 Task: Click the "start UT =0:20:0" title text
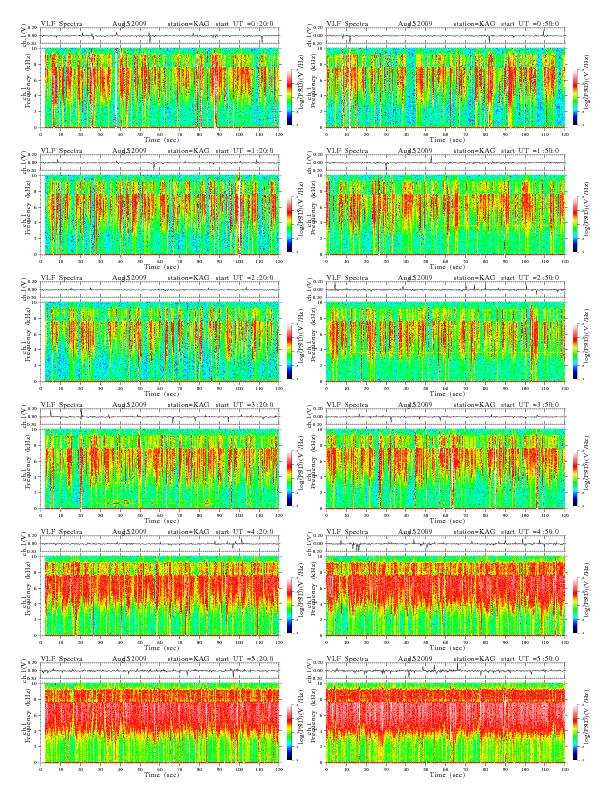[245, 24]
